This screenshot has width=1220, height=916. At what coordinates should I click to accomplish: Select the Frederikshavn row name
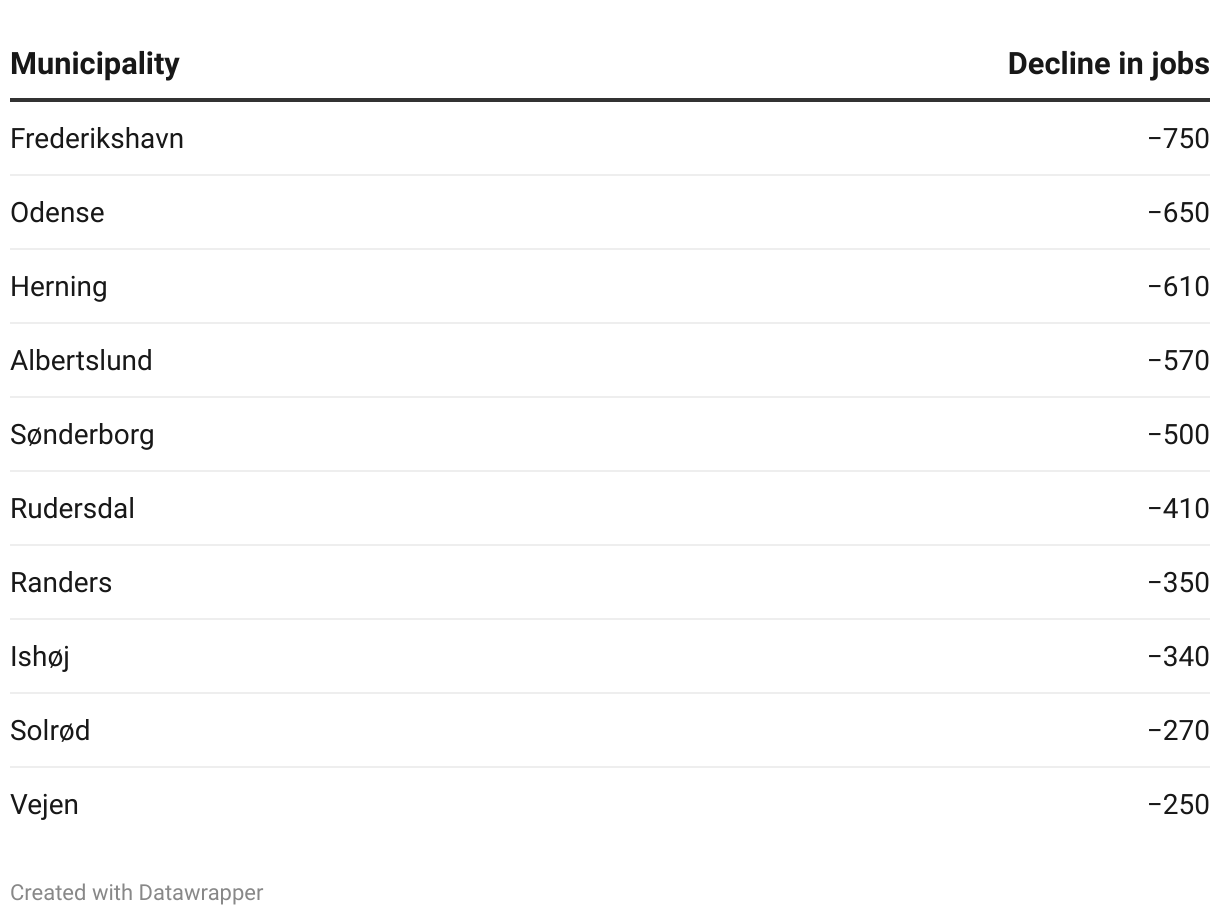click(x=97, y=138)
